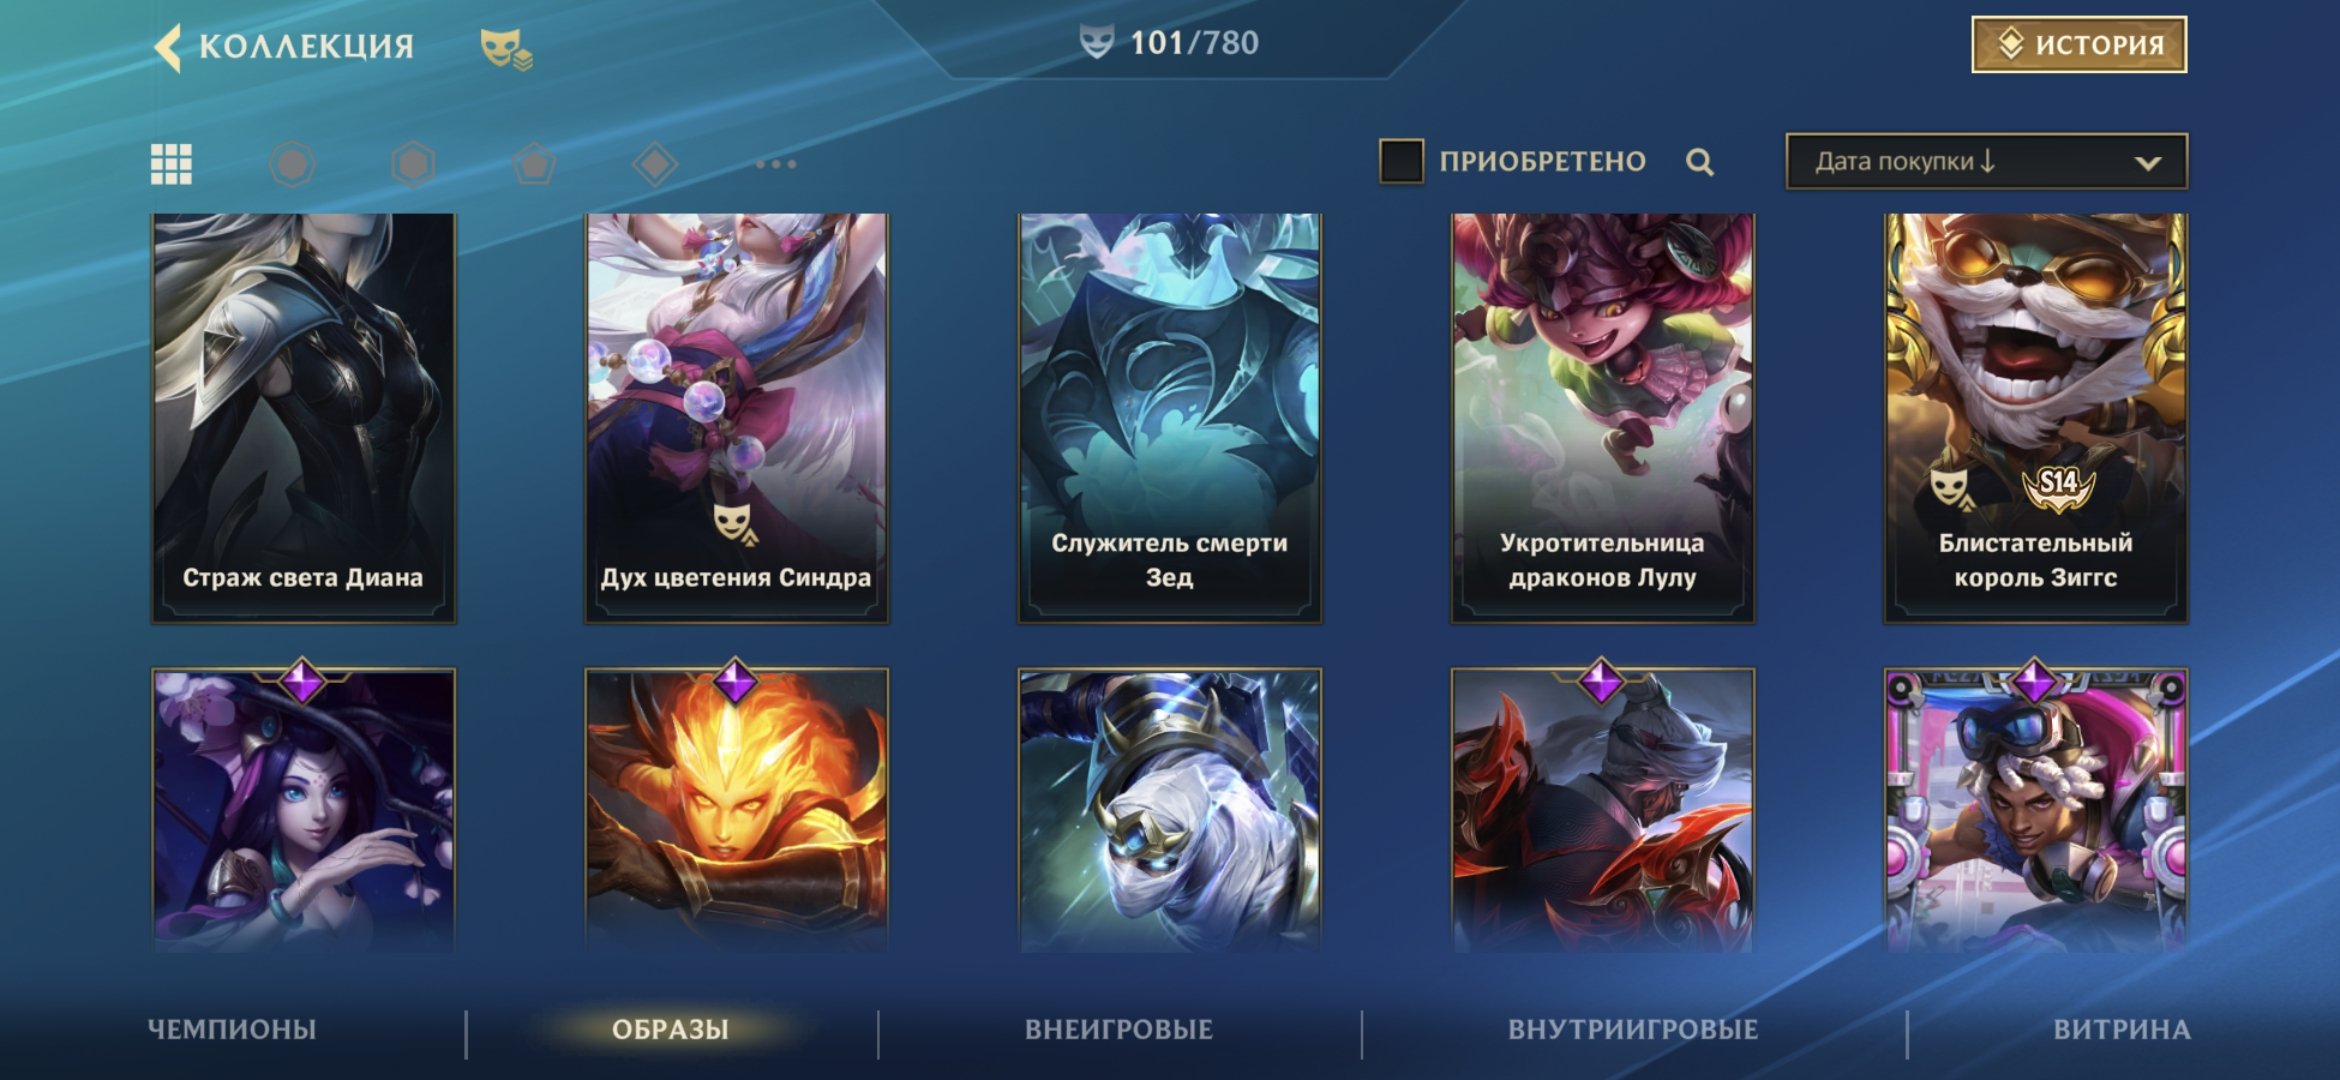Click the sort dropdown chevron arrow

(x=2147, y=163)
